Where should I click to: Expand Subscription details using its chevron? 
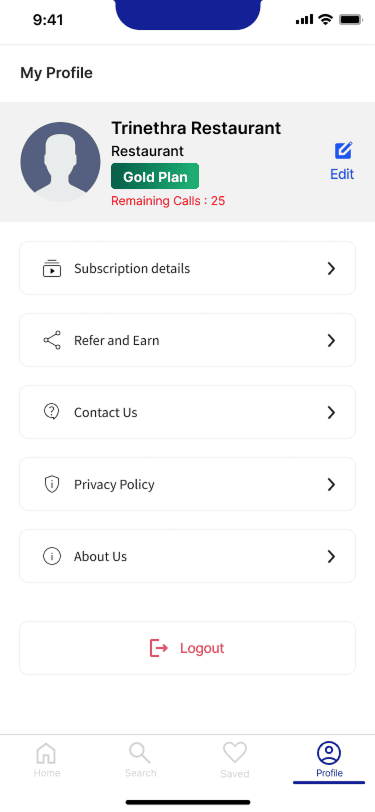pyautogui.click(x=331, y=268)
